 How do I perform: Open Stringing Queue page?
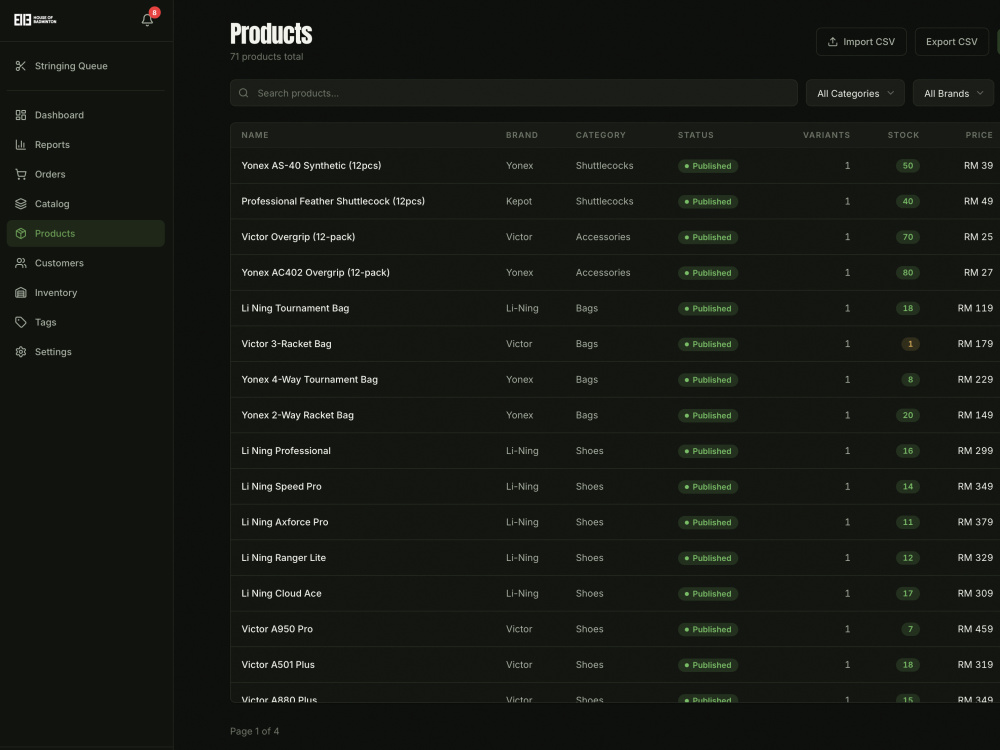pyautogui.click(x=85, y=66)
